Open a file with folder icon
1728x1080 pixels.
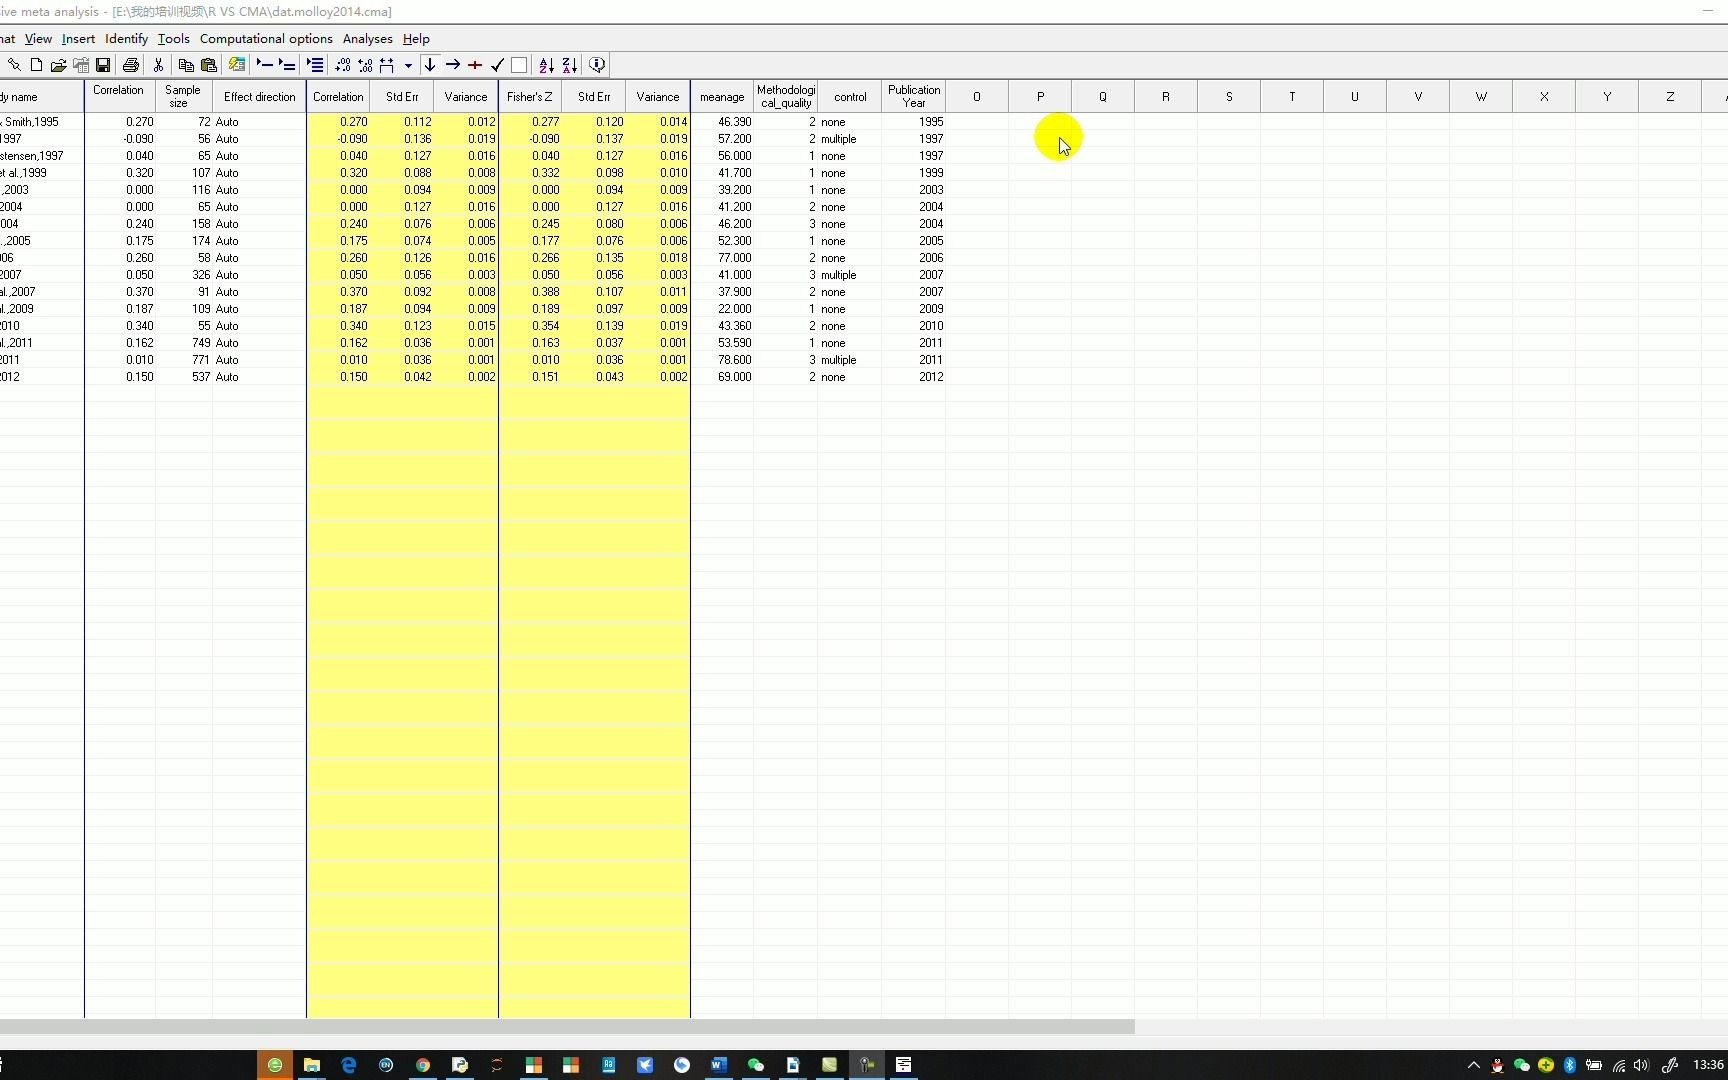pos(58,65)
